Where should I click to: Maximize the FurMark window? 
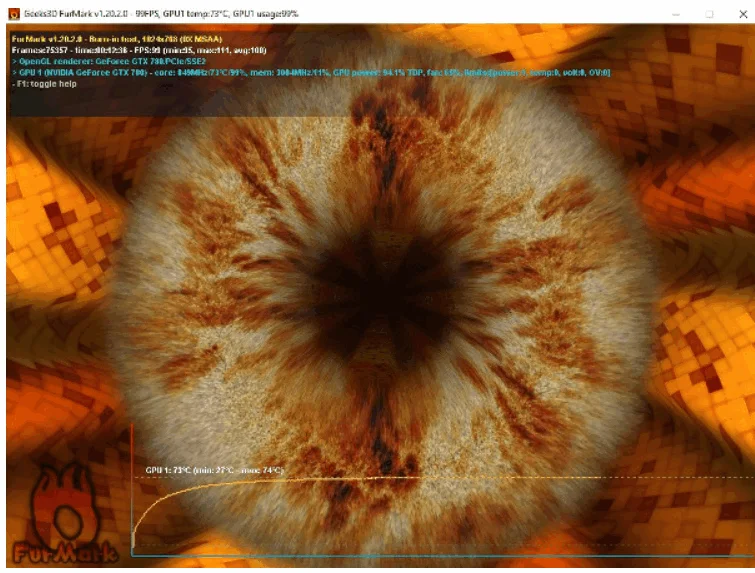pyautogui.click(x=709, y=13)
